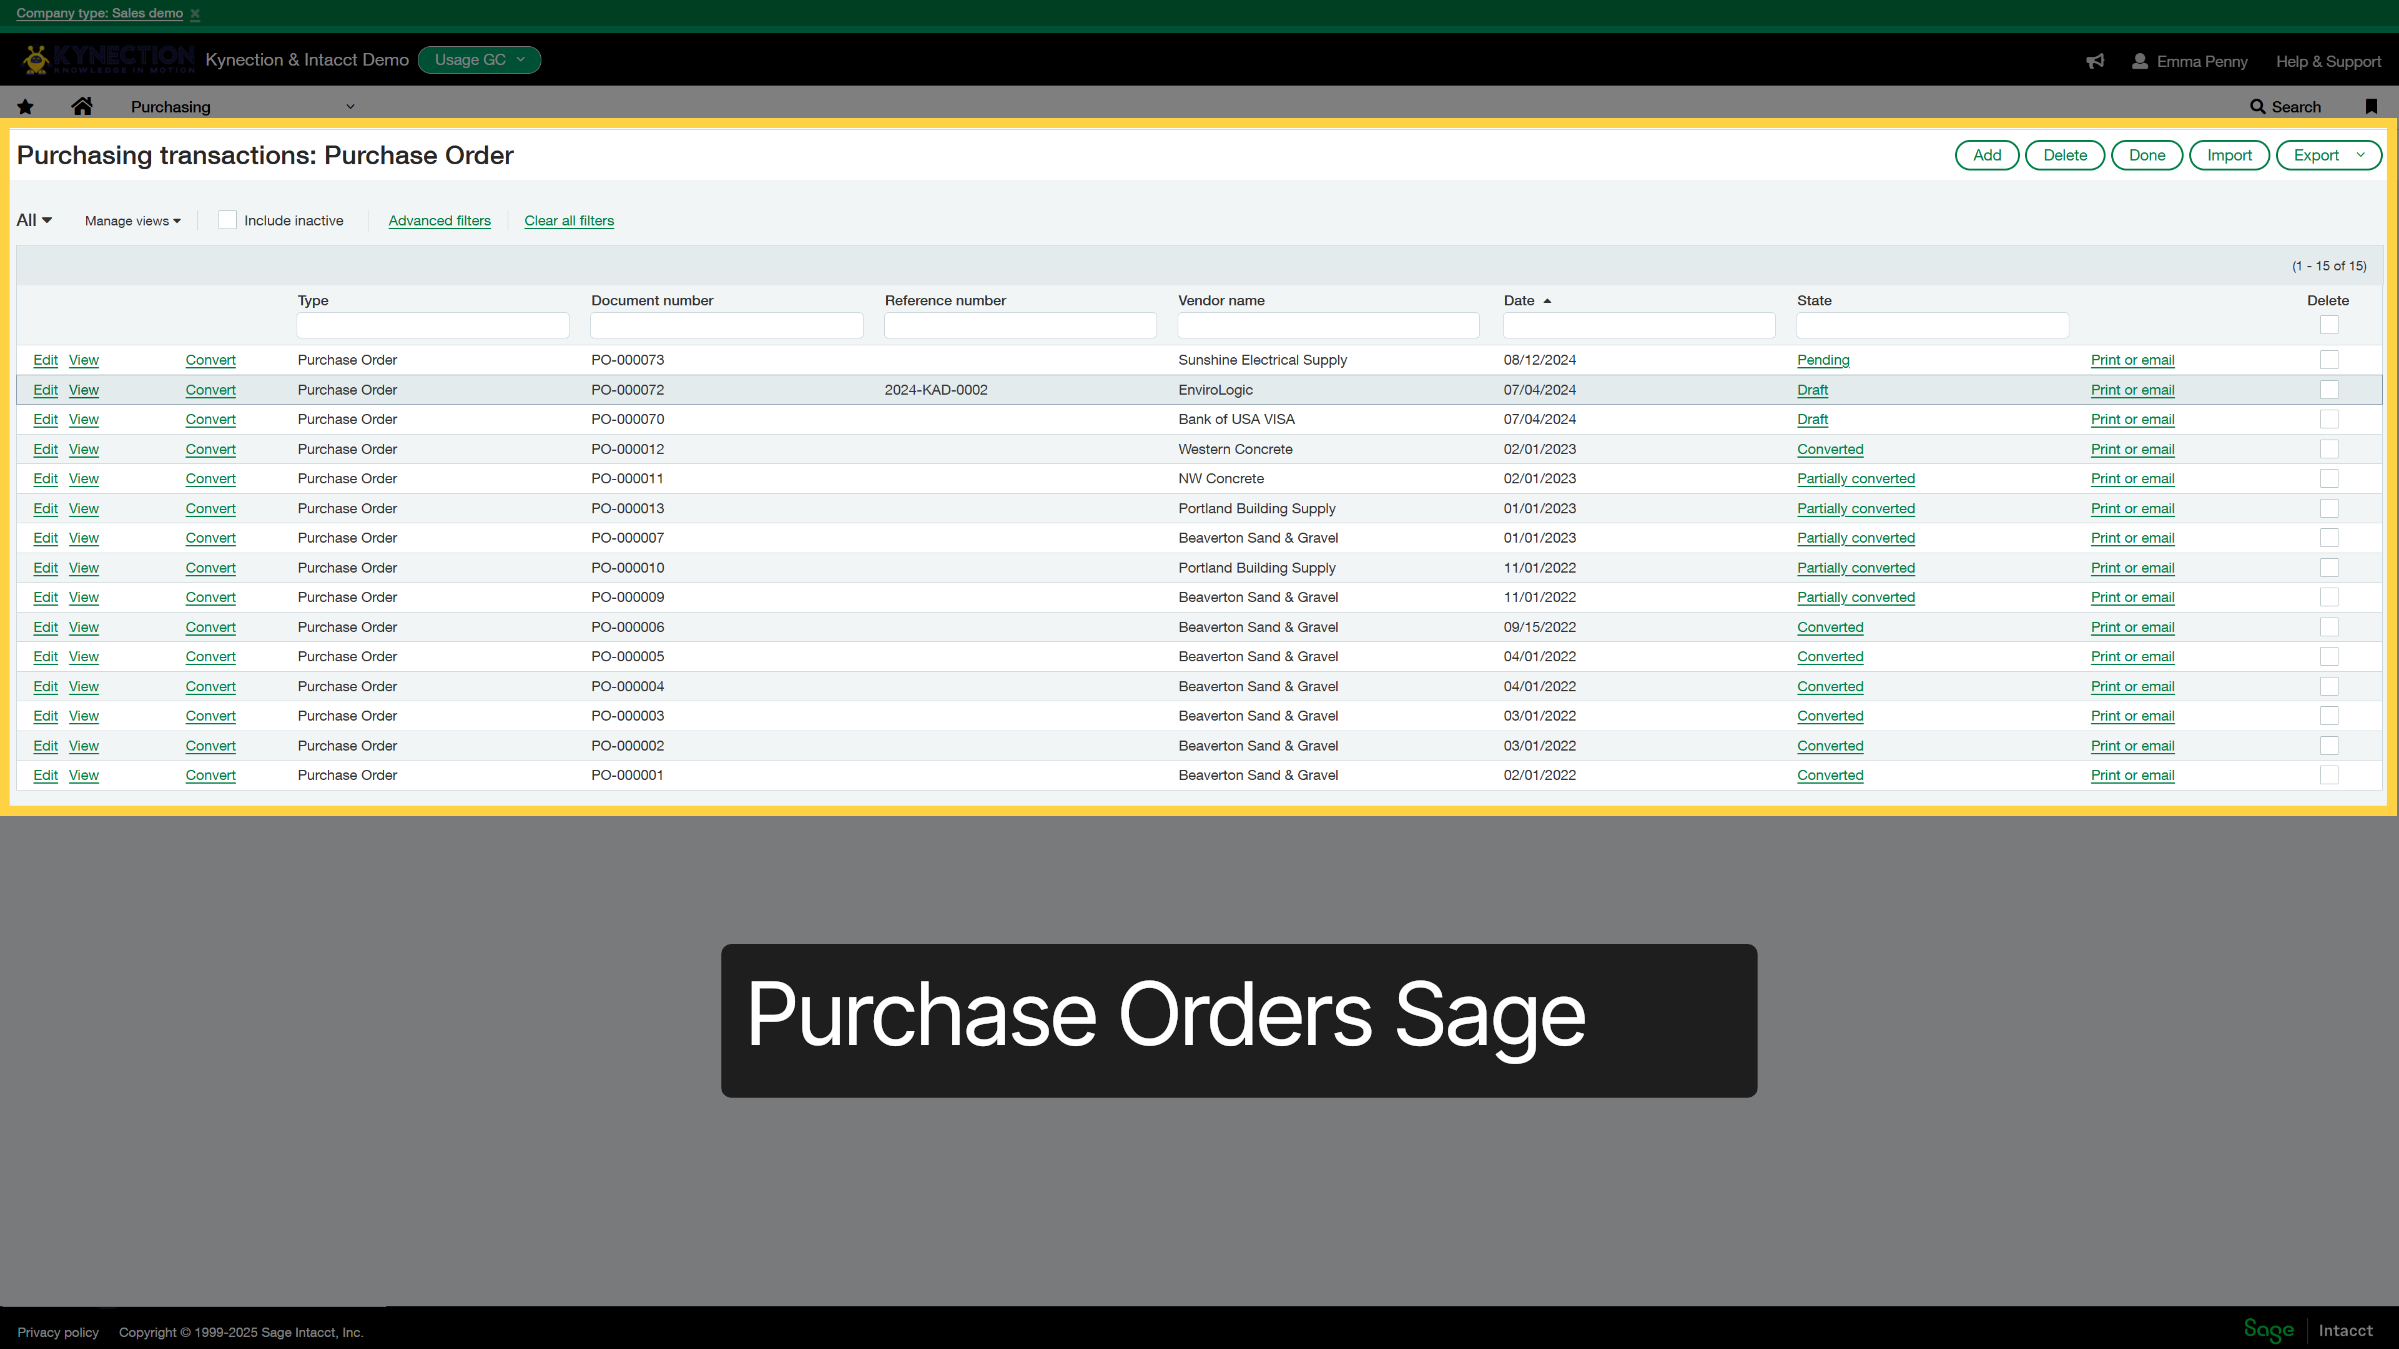Edit purchase order PO-000073
Viewport: 2399px width, 1349px height.
[45, 360]
